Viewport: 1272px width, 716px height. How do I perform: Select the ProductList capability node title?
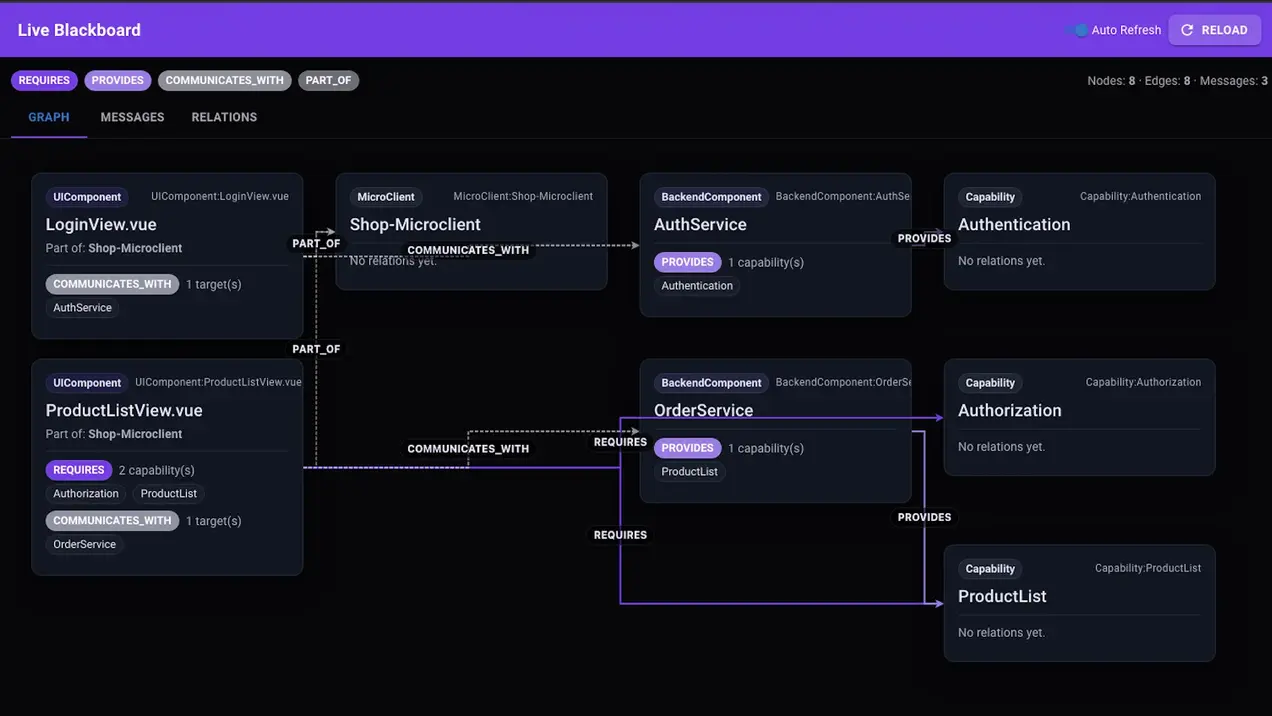1002,596
